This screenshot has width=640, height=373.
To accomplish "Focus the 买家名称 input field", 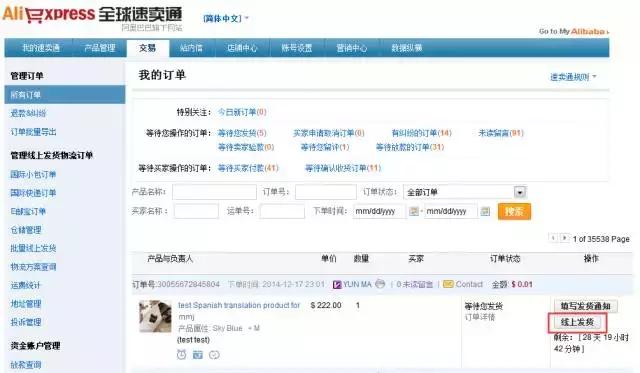I will (196, 211).
